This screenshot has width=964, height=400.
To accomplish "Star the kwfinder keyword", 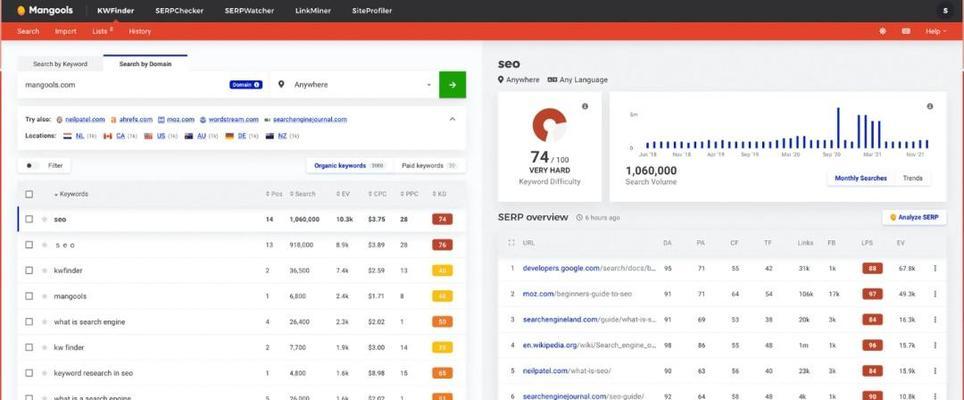I will tap(44, 270).
